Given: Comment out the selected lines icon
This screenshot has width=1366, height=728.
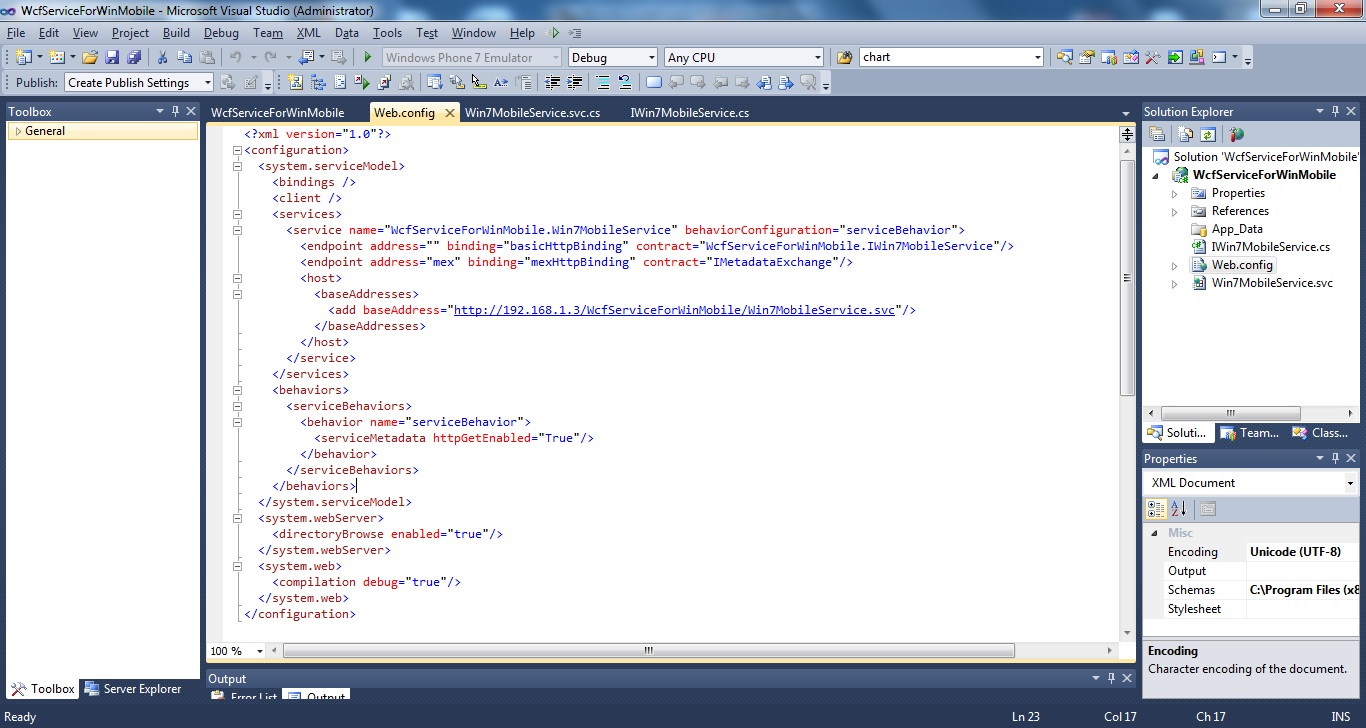Looking at the screenshot, I should pyautogui.click(x=602, y=82).
